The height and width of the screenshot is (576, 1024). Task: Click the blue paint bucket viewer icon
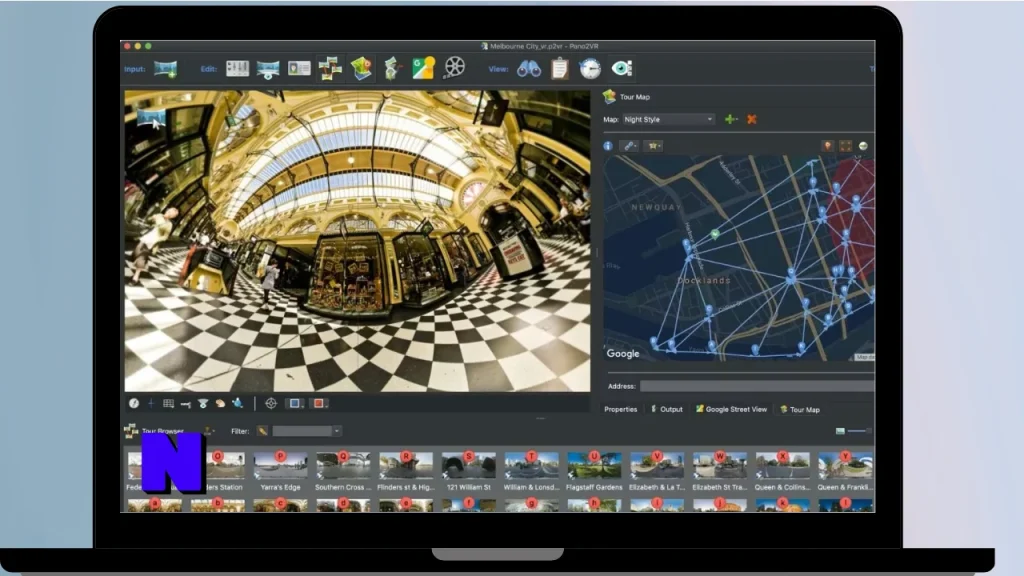click(238, 404)
